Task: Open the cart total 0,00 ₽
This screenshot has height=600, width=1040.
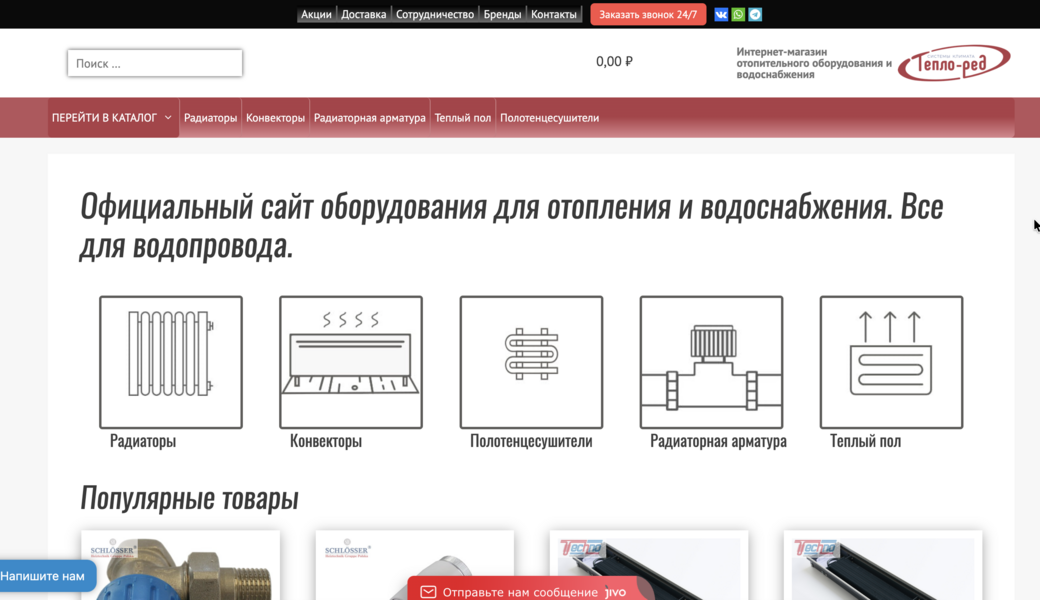Action: [614, 61]
